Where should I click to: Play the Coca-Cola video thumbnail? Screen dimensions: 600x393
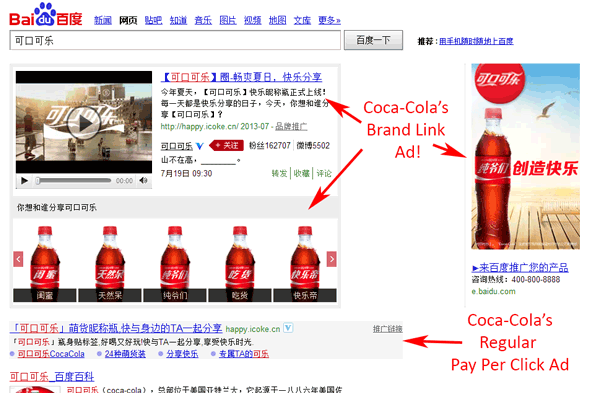click(84, 122)
